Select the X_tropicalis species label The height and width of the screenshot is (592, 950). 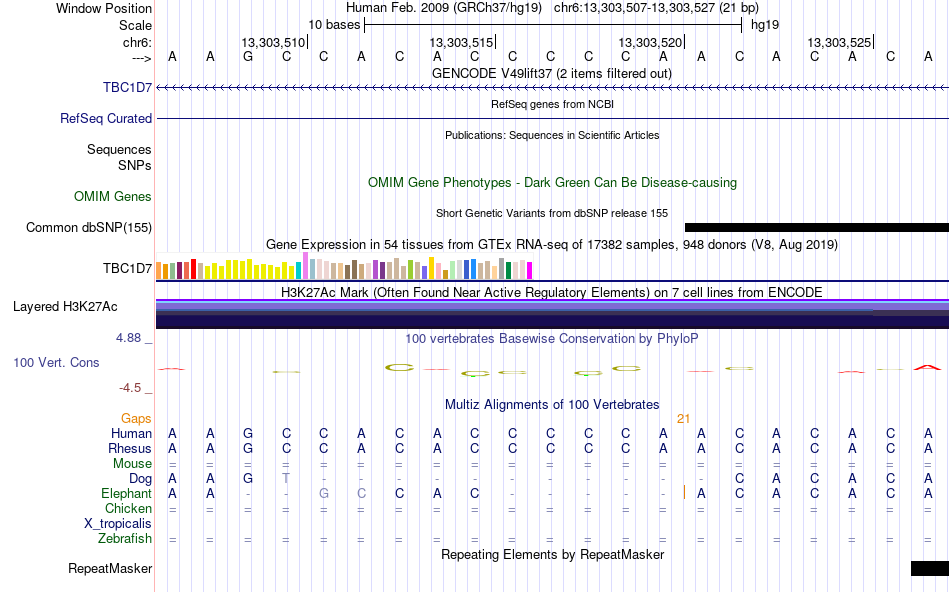(x=118, y=524)
